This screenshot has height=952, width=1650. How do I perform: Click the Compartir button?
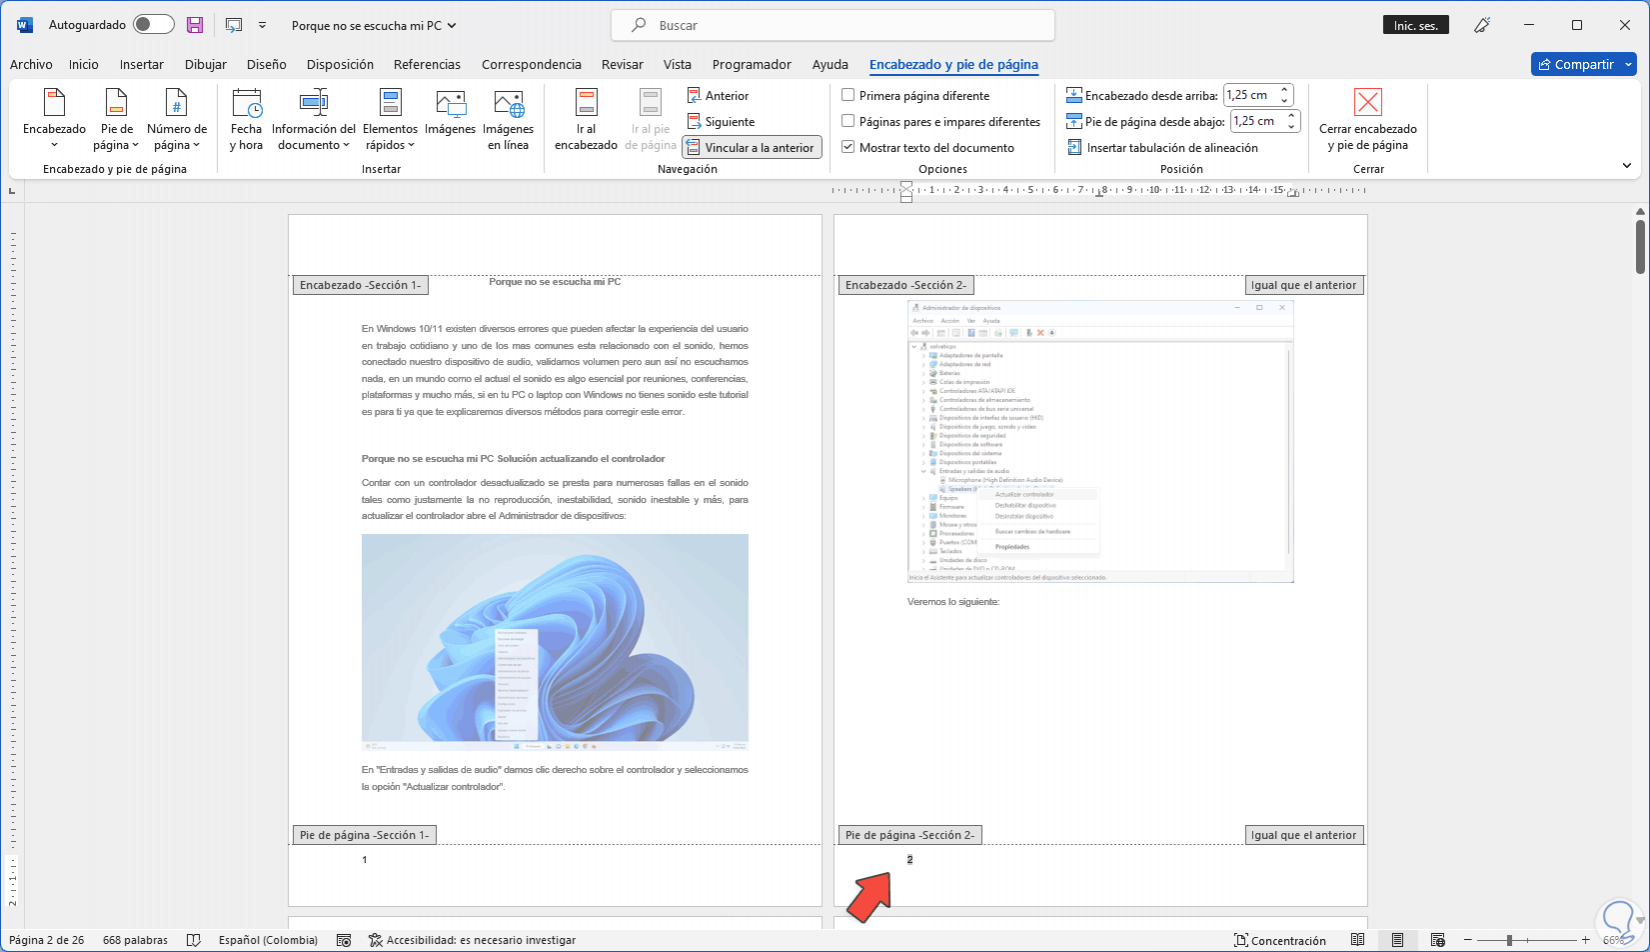1575,64
